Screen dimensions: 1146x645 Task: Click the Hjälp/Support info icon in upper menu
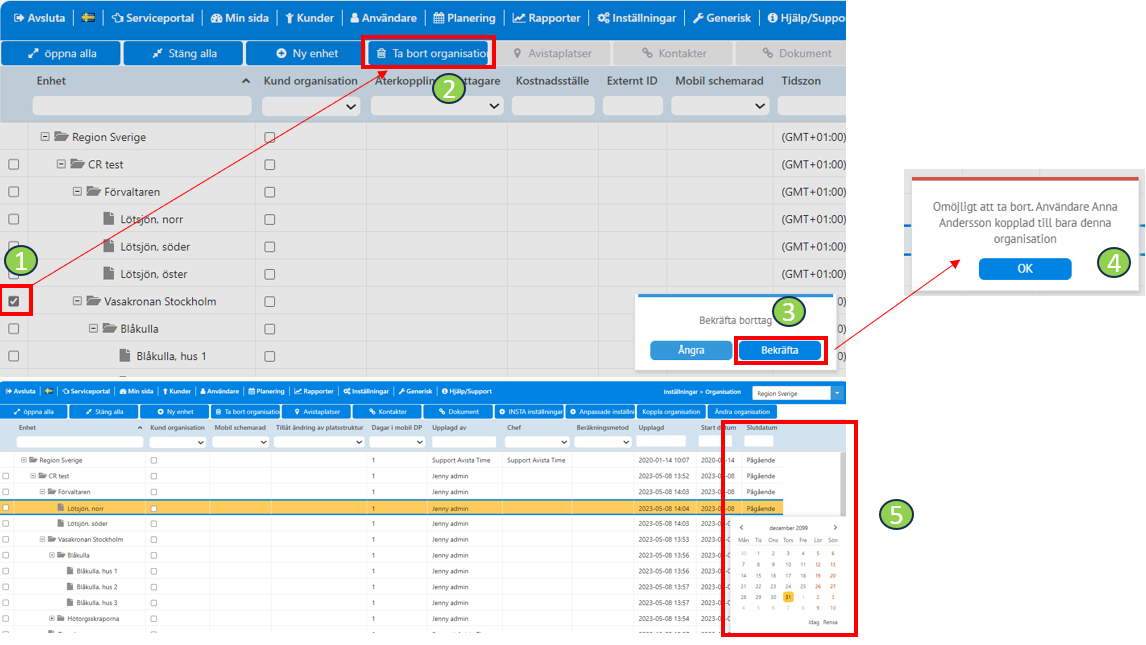coord(773,18)
